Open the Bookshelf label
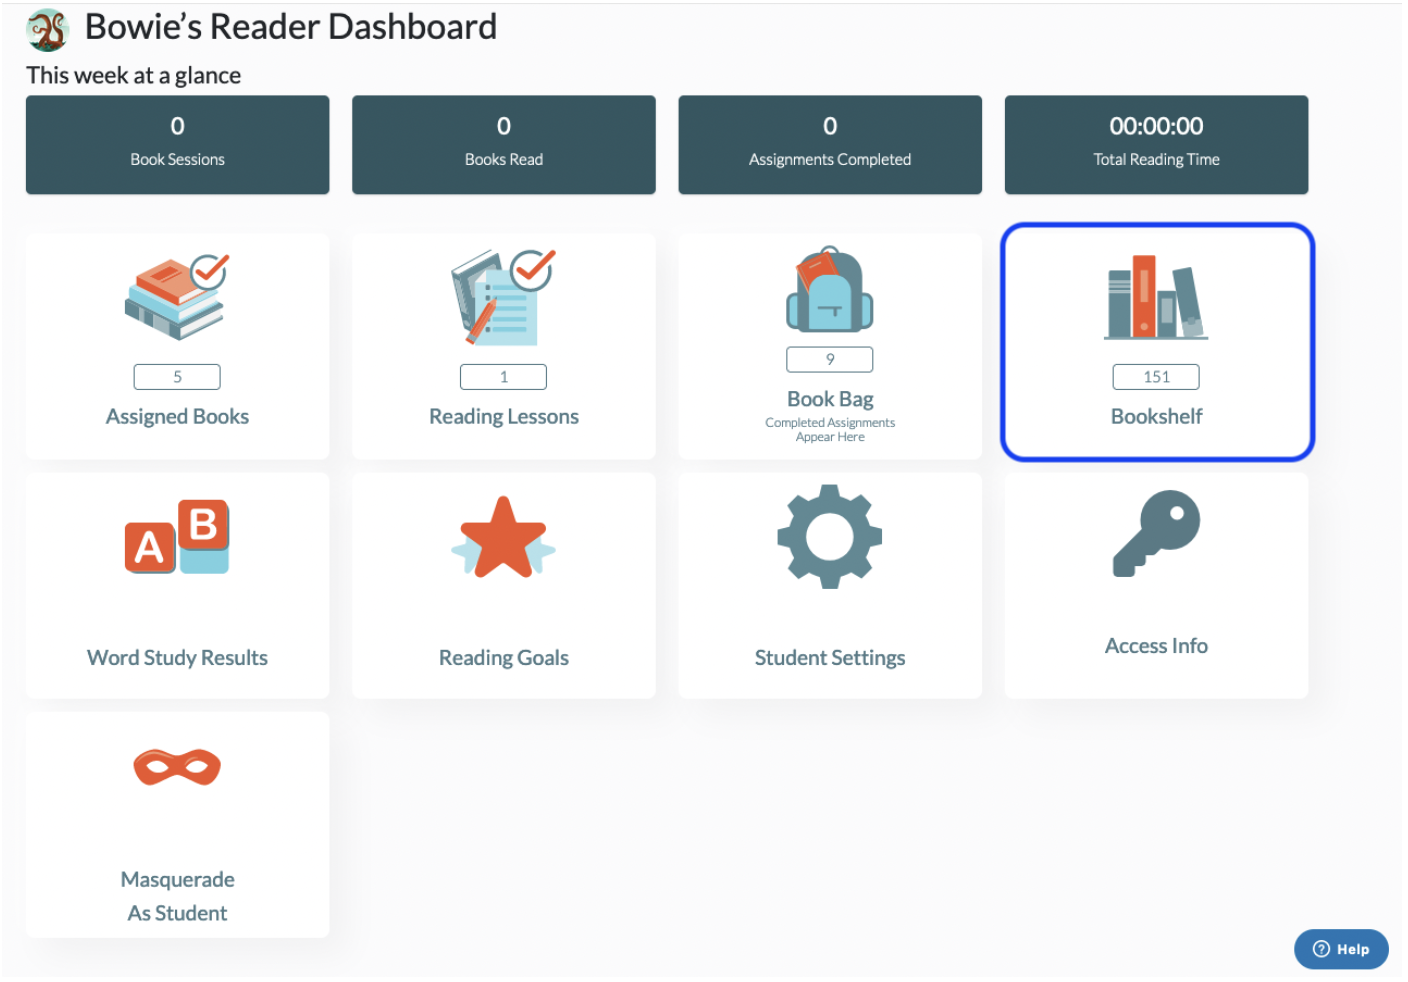The height and width of the screenshot is (982, 1408). (1156, 416)
